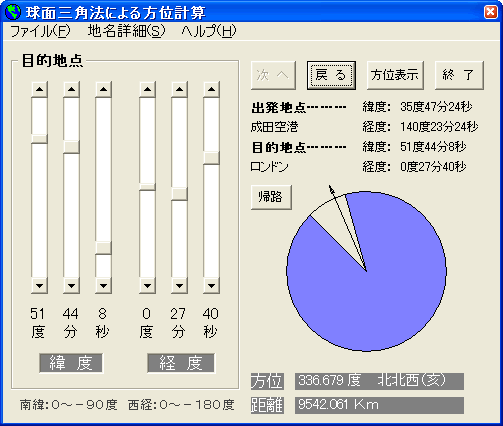Click down arrow of longitude seconds scrollbar
This screenshot has width=503, height=426.
(x=211, y=286)
